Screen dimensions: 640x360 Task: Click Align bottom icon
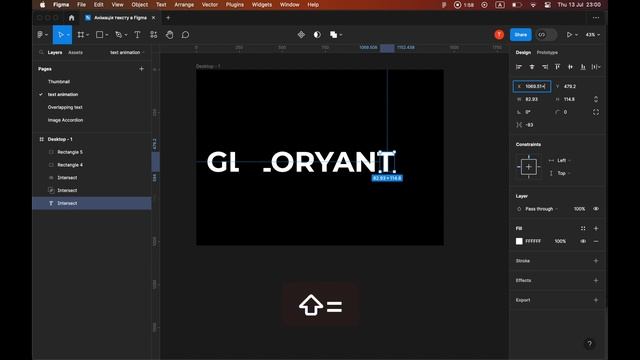pyautogui.click(x=583, y=67)
